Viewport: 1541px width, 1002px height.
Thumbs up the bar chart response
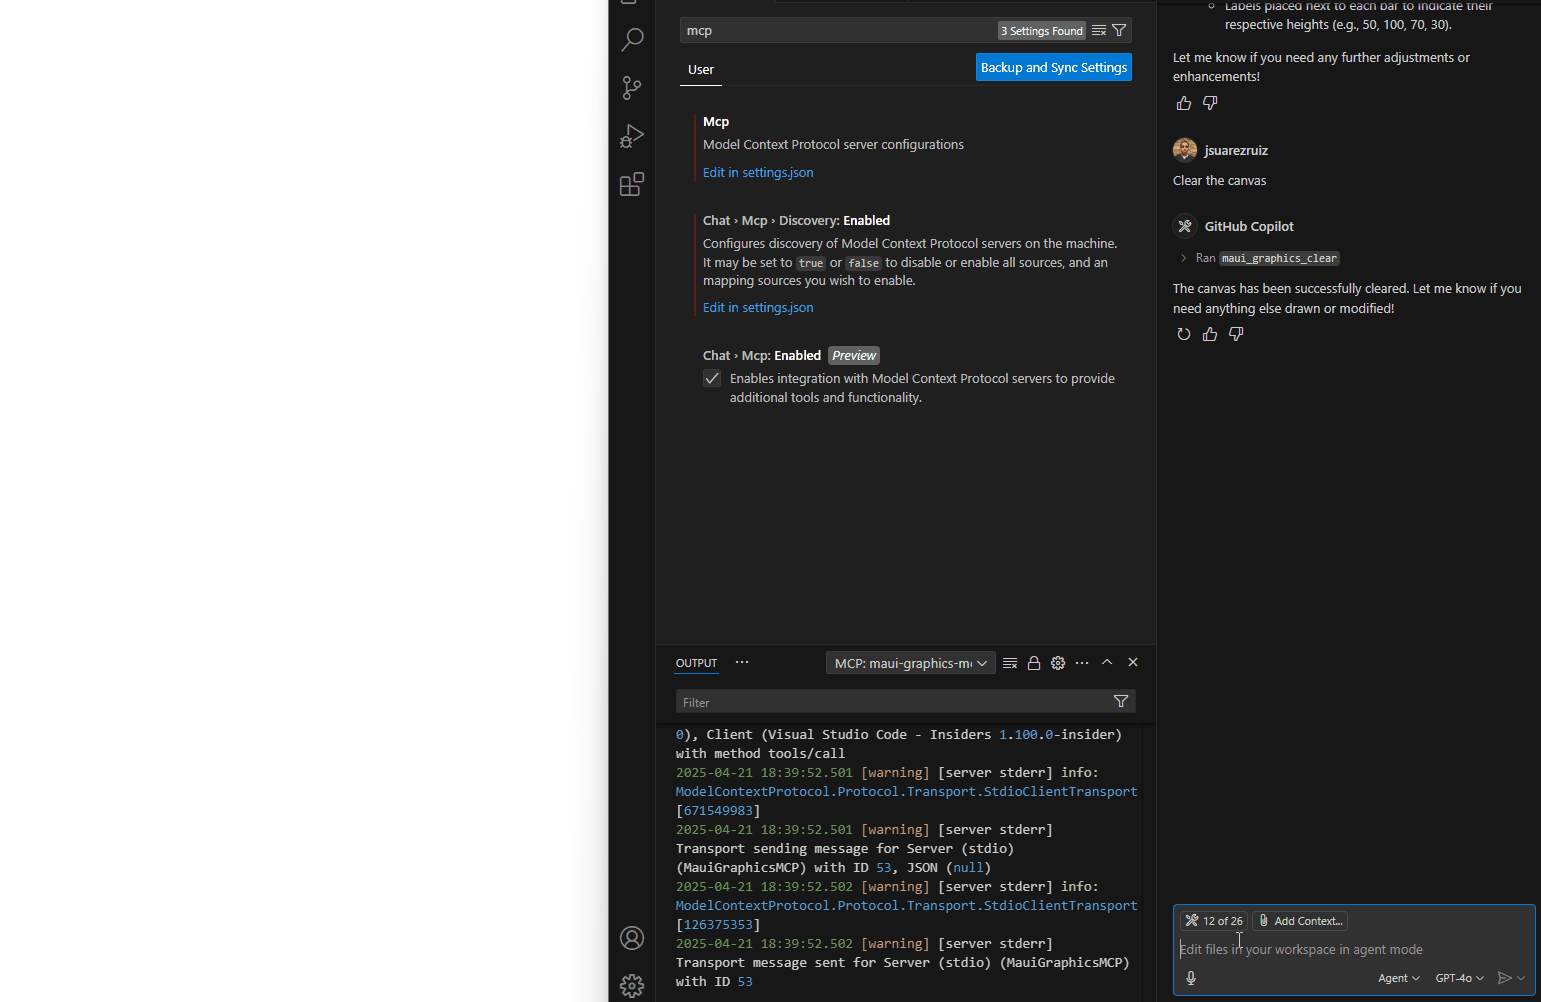coord(1184,103)
